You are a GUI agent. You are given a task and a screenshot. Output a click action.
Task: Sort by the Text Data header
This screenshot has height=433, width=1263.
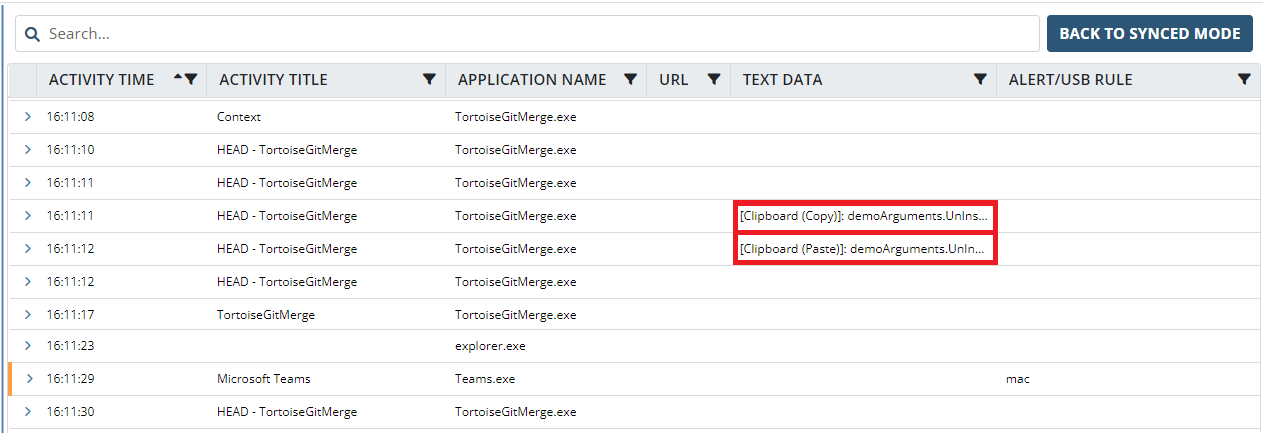point(782,80)
